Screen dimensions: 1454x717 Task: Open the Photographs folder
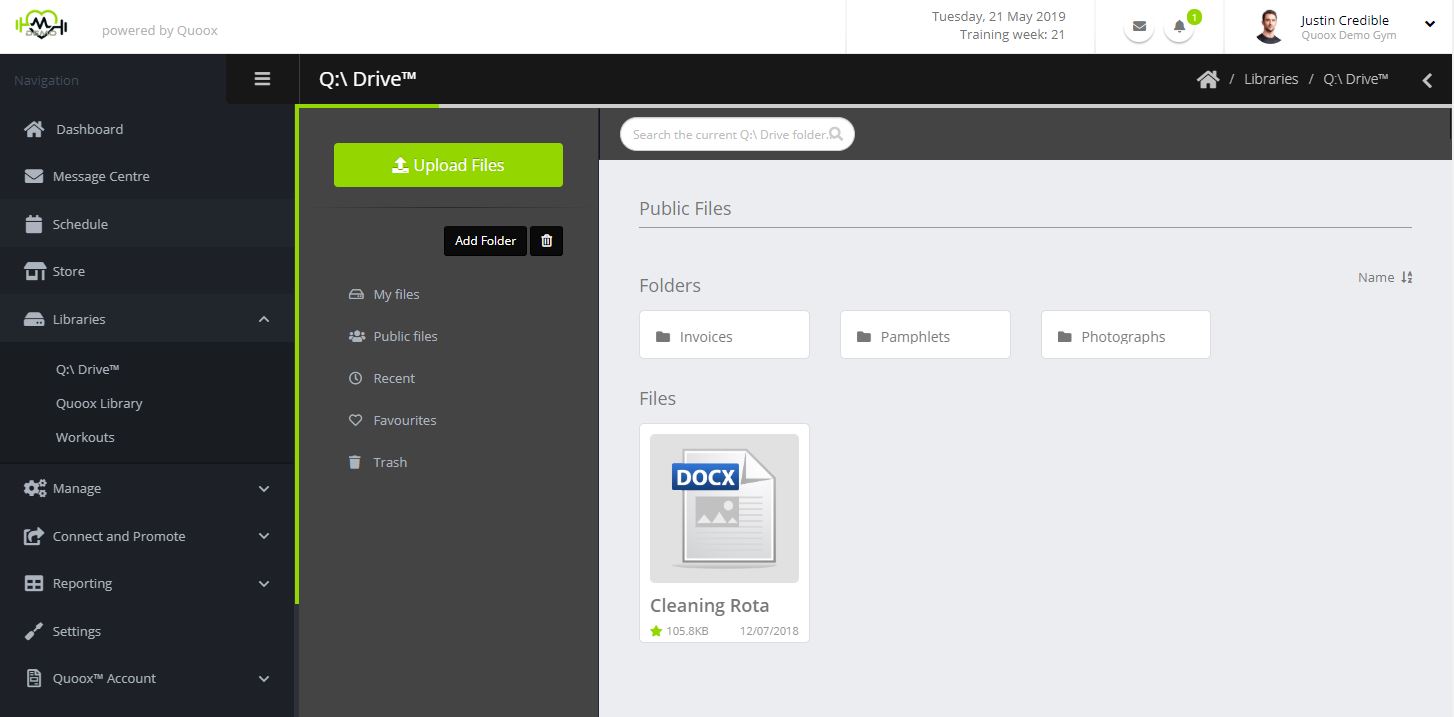[1126, 334]
